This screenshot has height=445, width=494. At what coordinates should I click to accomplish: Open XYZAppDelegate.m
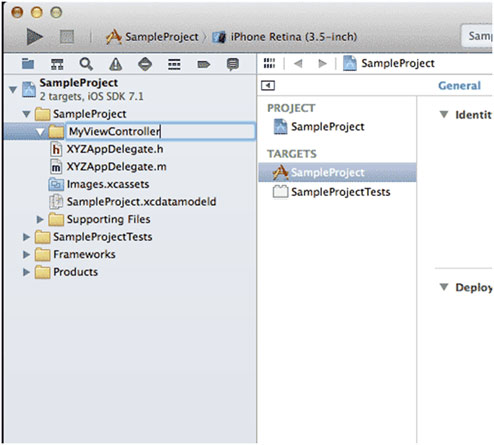pos(116,167)
